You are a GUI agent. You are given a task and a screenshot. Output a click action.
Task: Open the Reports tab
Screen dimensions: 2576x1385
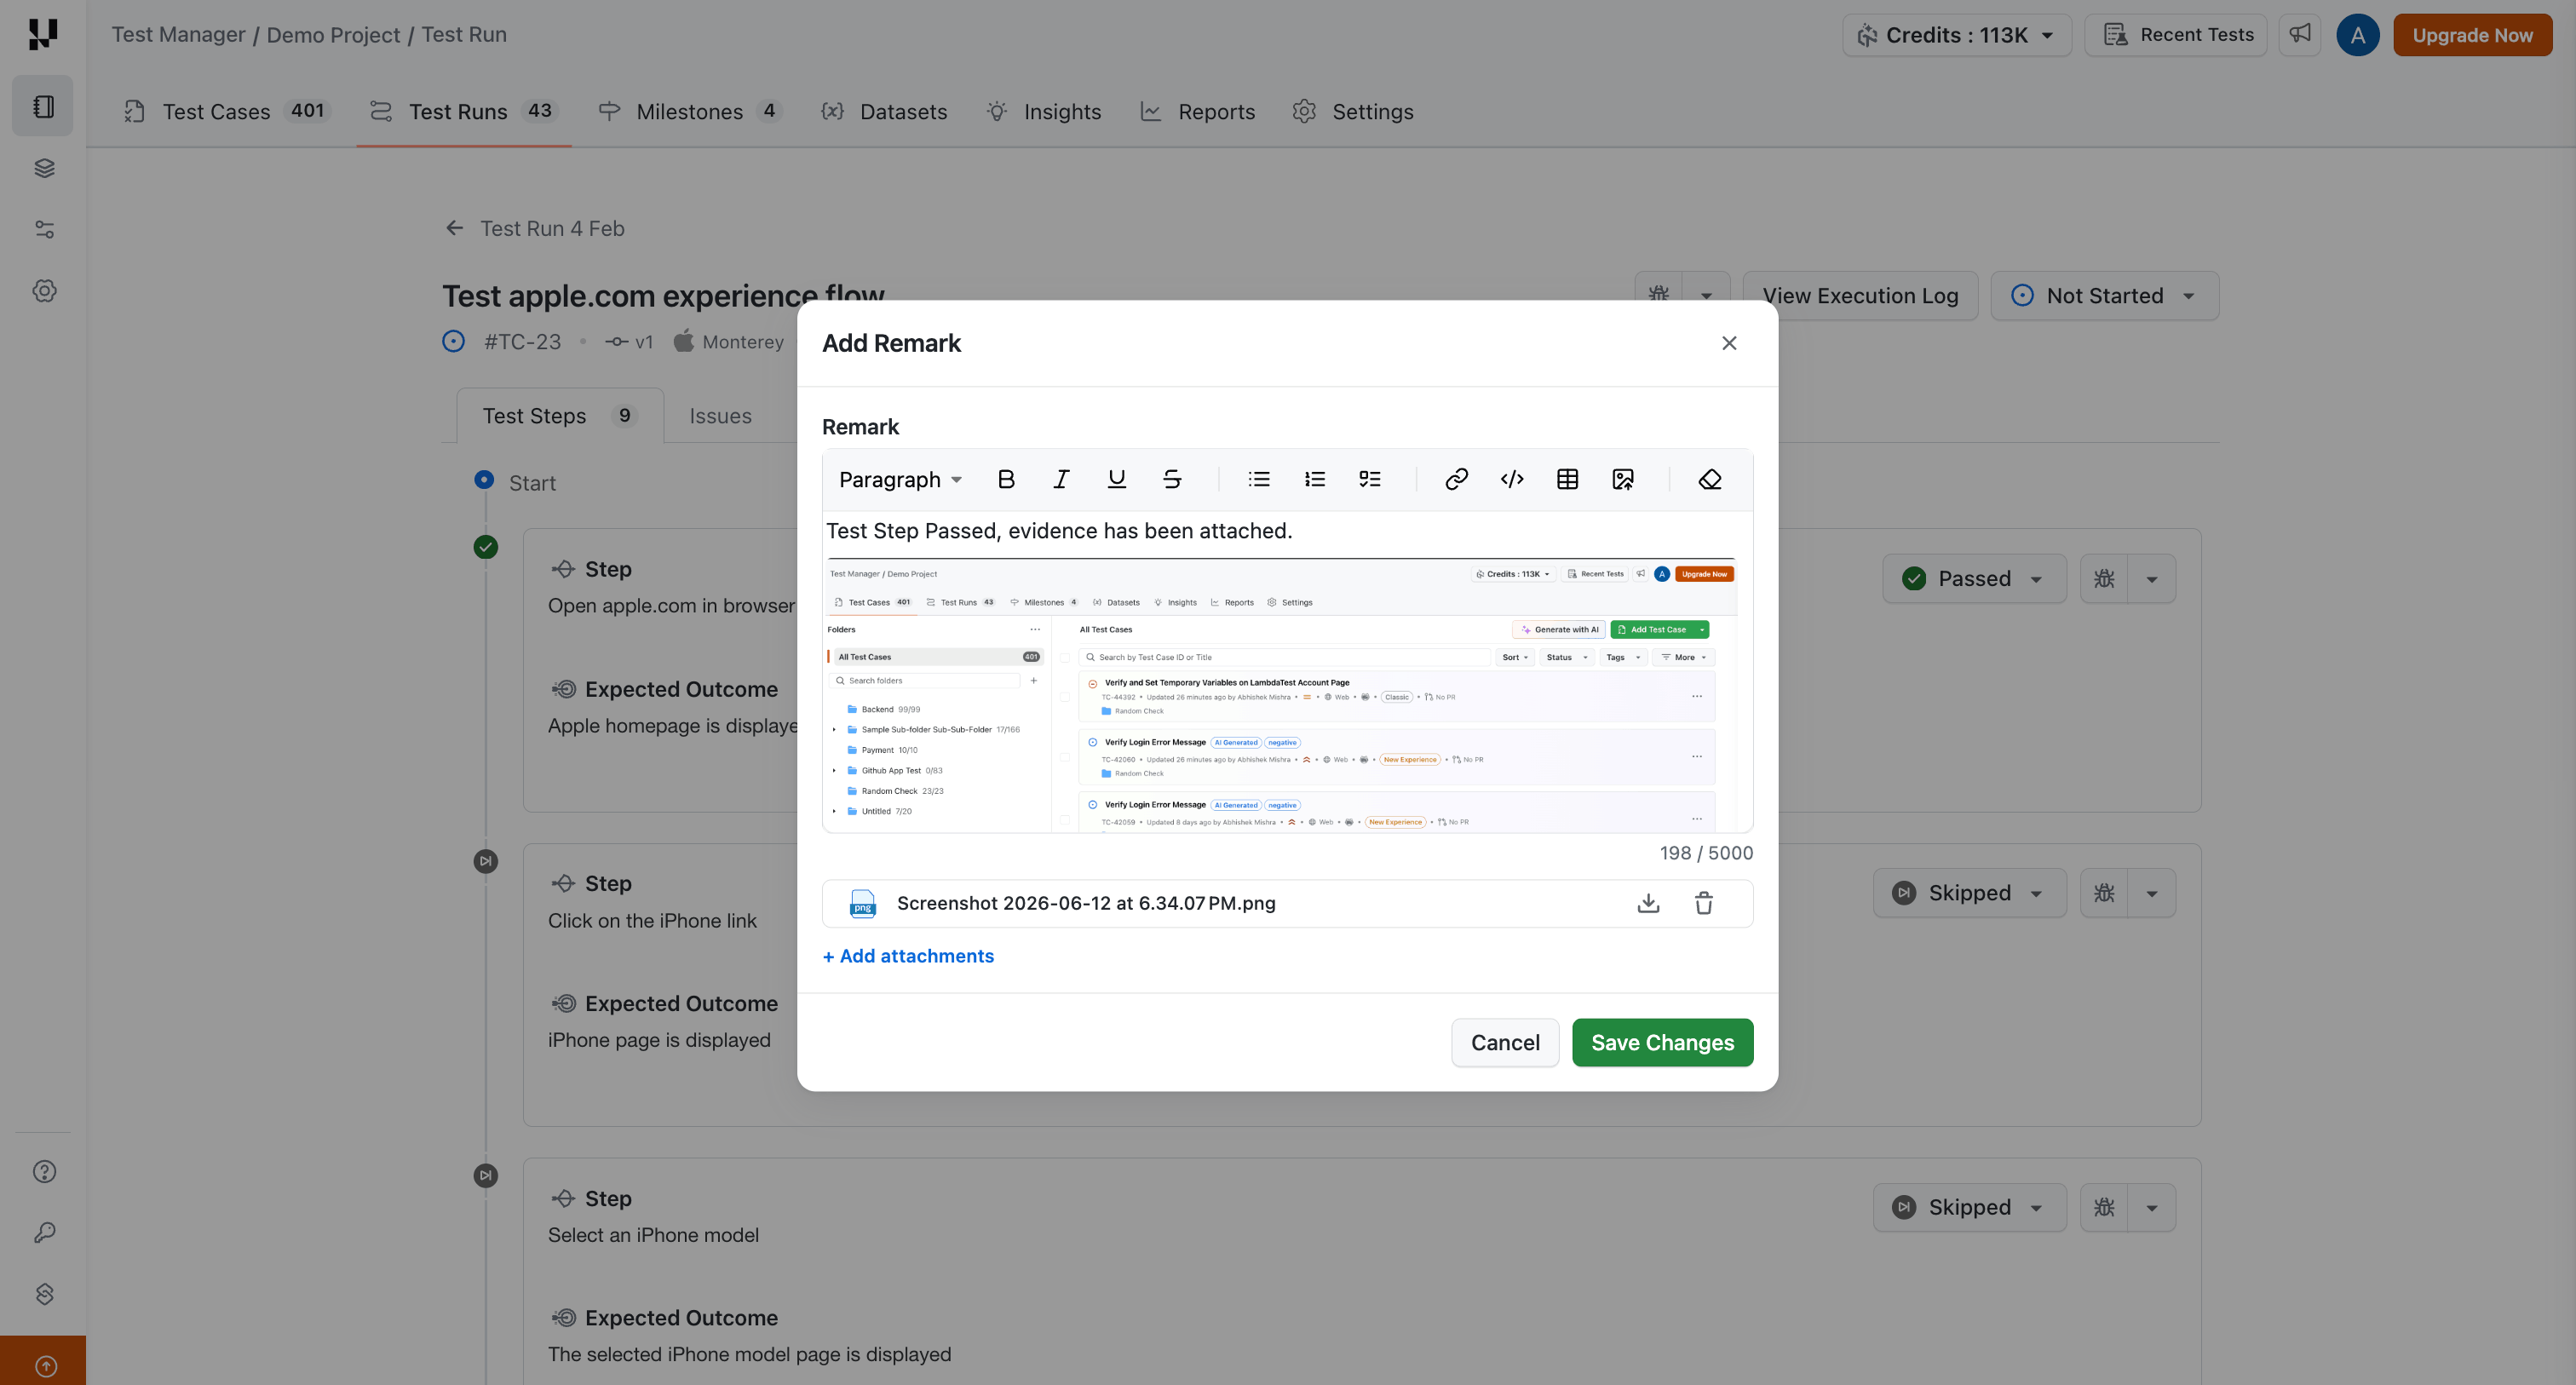tap(1197, 111)
